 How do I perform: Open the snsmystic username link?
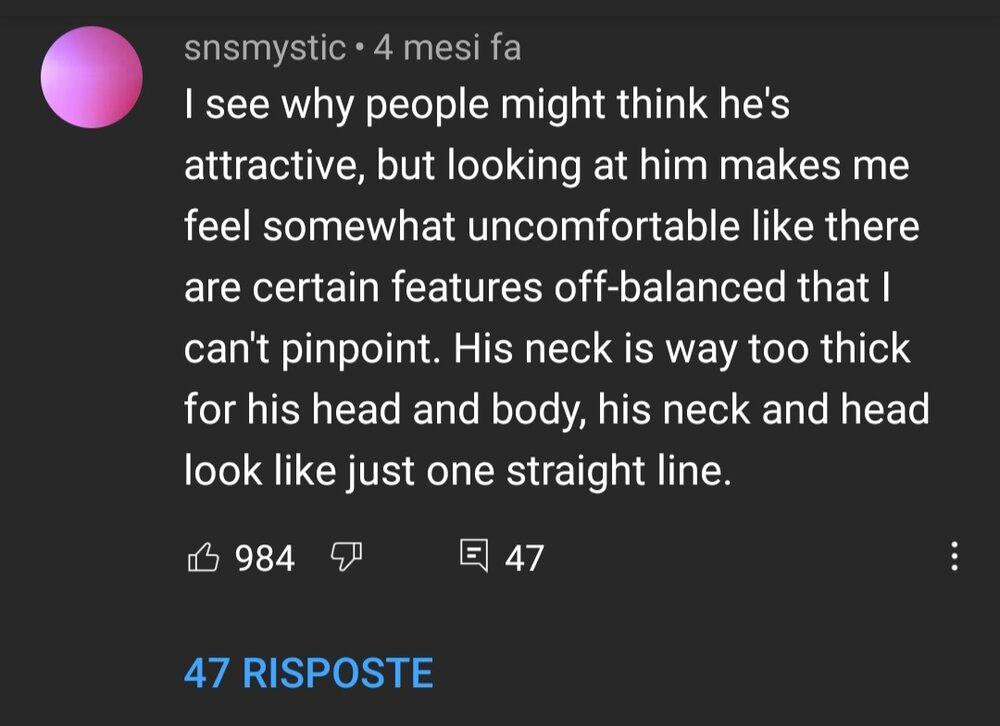pos(265,48)
